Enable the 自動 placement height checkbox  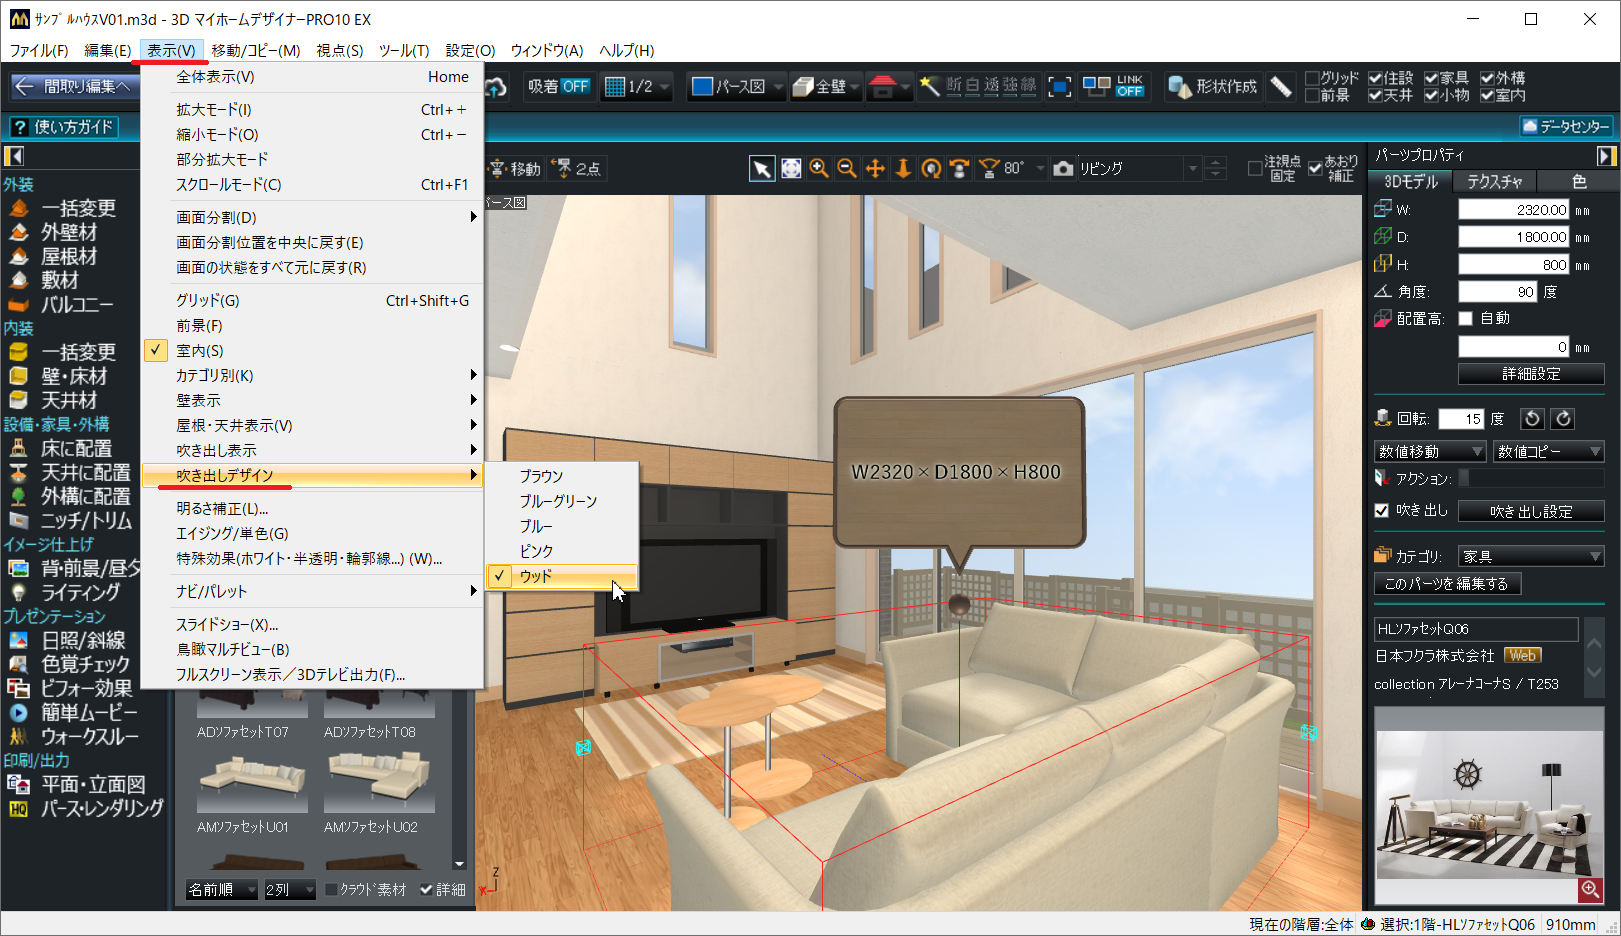1466,319
